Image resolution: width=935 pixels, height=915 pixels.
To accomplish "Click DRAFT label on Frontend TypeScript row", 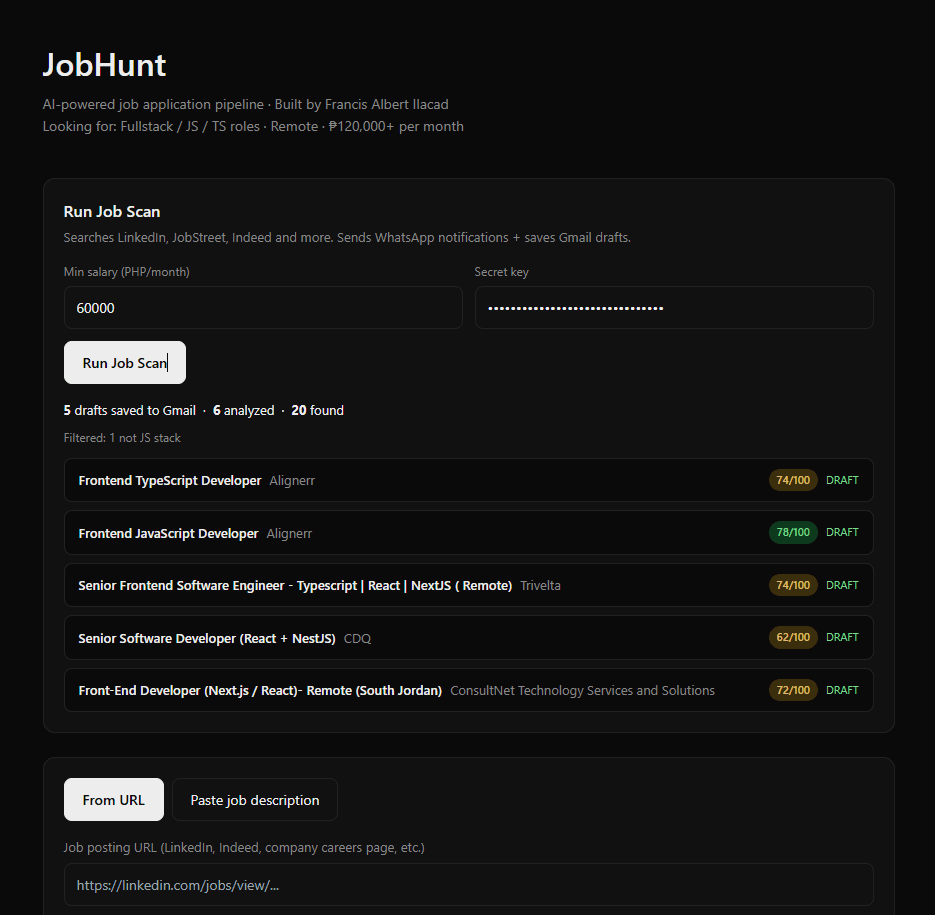I will tap(842, 480).
